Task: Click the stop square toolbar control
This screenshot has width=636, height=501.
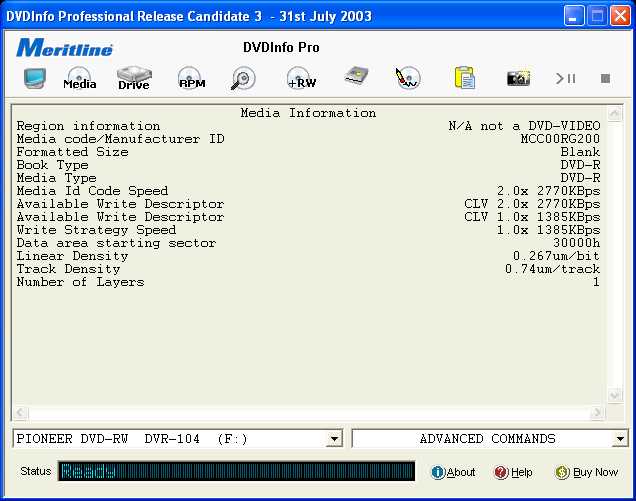Action: coord(605,78)
